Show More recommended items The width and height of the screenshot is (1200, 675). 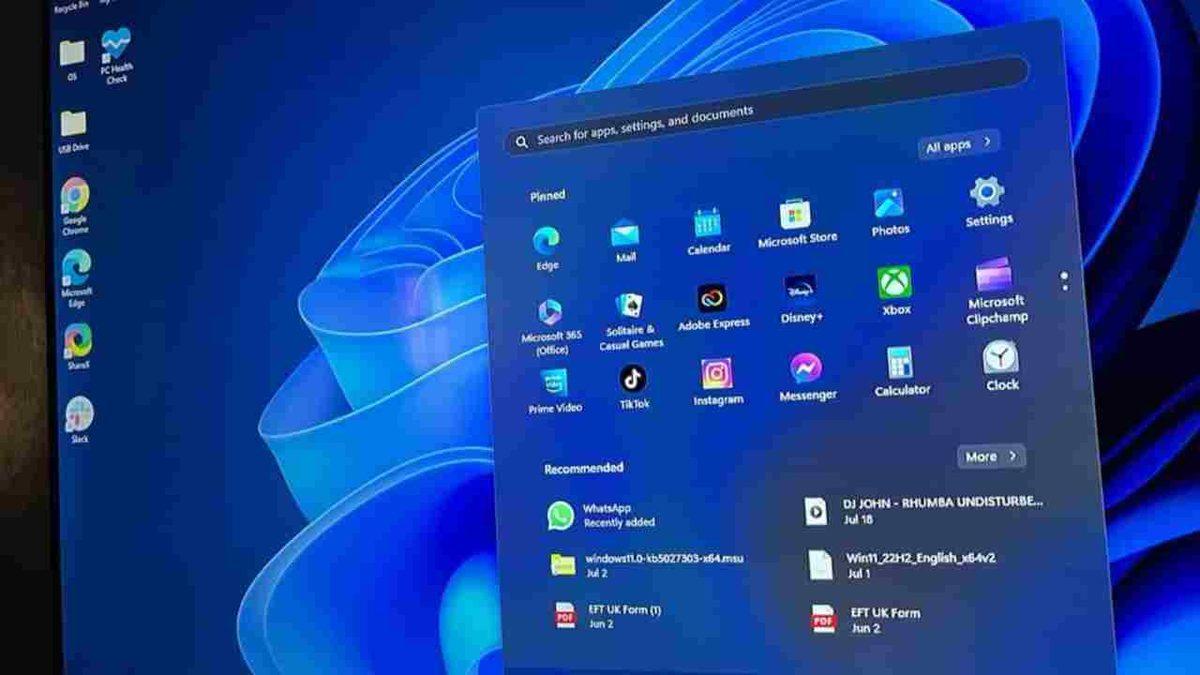[989, 457]
